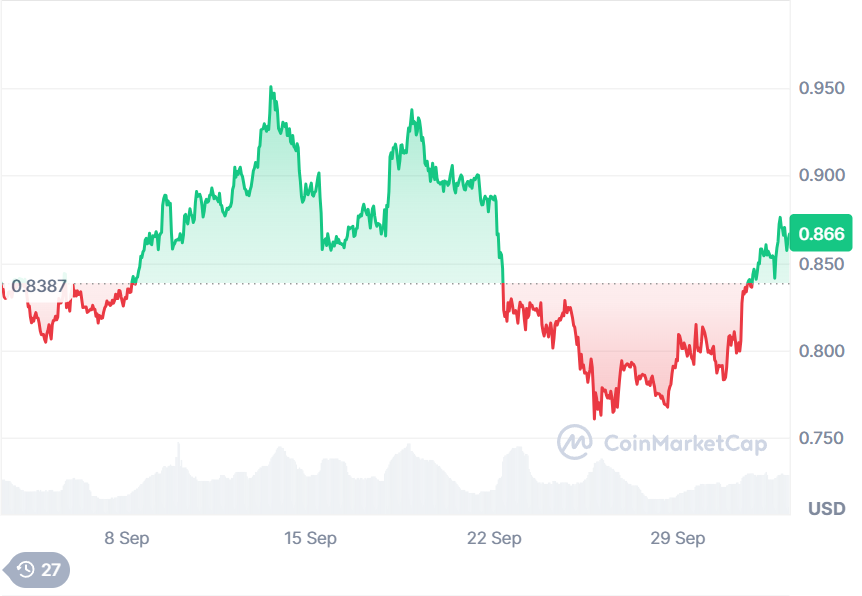This screenshot has height=596, width=862.
Task: Select the 15 Sep date label
Action: pos(310,538)
